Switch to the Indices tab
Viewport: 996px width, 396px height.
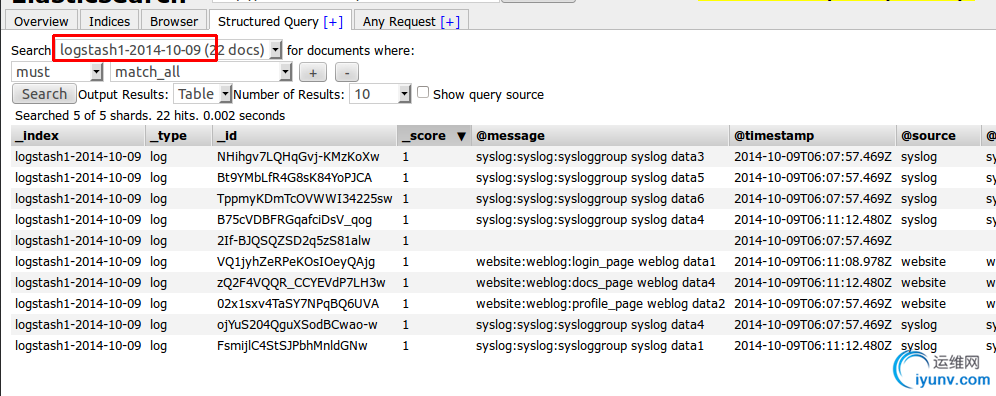pyautogui.click(x=109, y=22)
